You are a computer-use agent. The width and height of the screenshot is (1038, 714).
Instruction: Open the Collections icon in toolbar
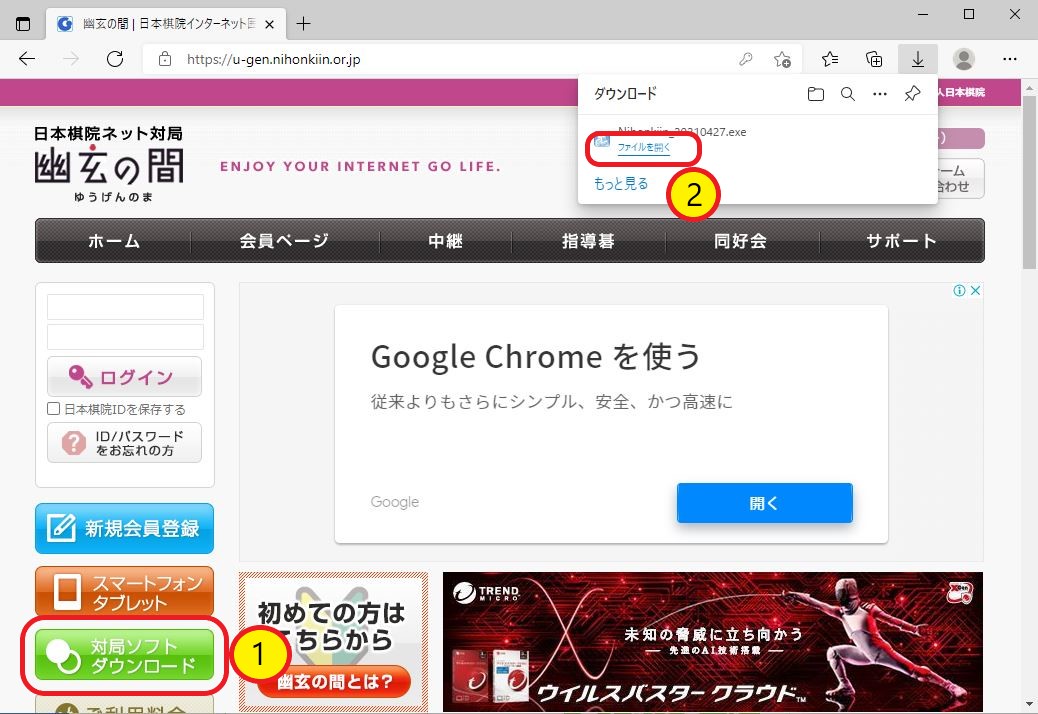point(874,59)
